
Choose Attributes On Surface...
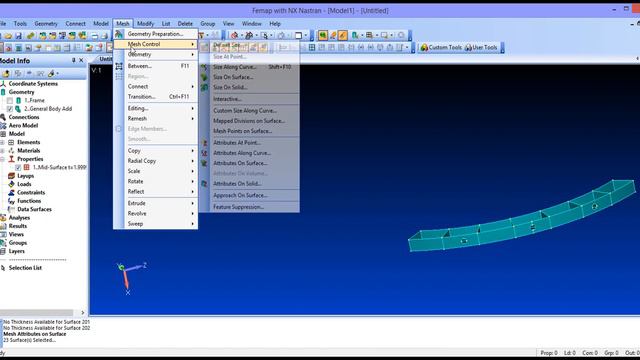249,163
